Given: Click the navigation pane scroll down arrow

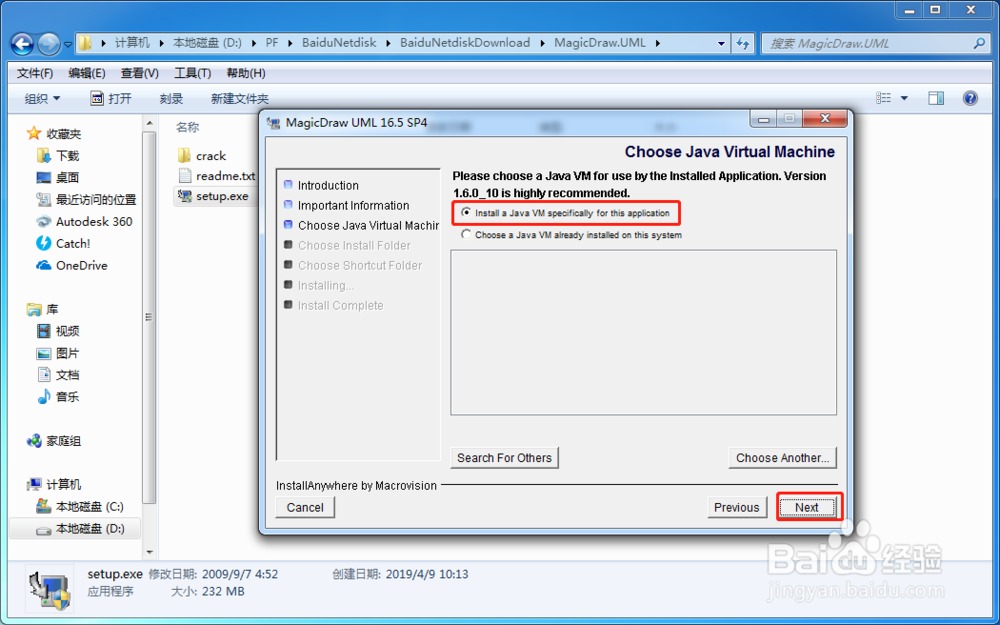Looking at the screenshot, I should (150, 552).
